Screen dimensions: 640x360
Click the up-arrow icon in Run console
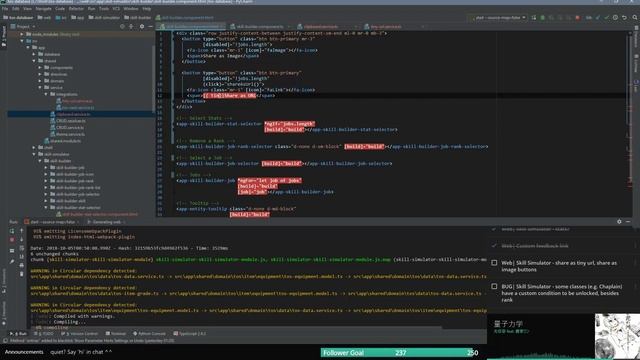(22, 231)
